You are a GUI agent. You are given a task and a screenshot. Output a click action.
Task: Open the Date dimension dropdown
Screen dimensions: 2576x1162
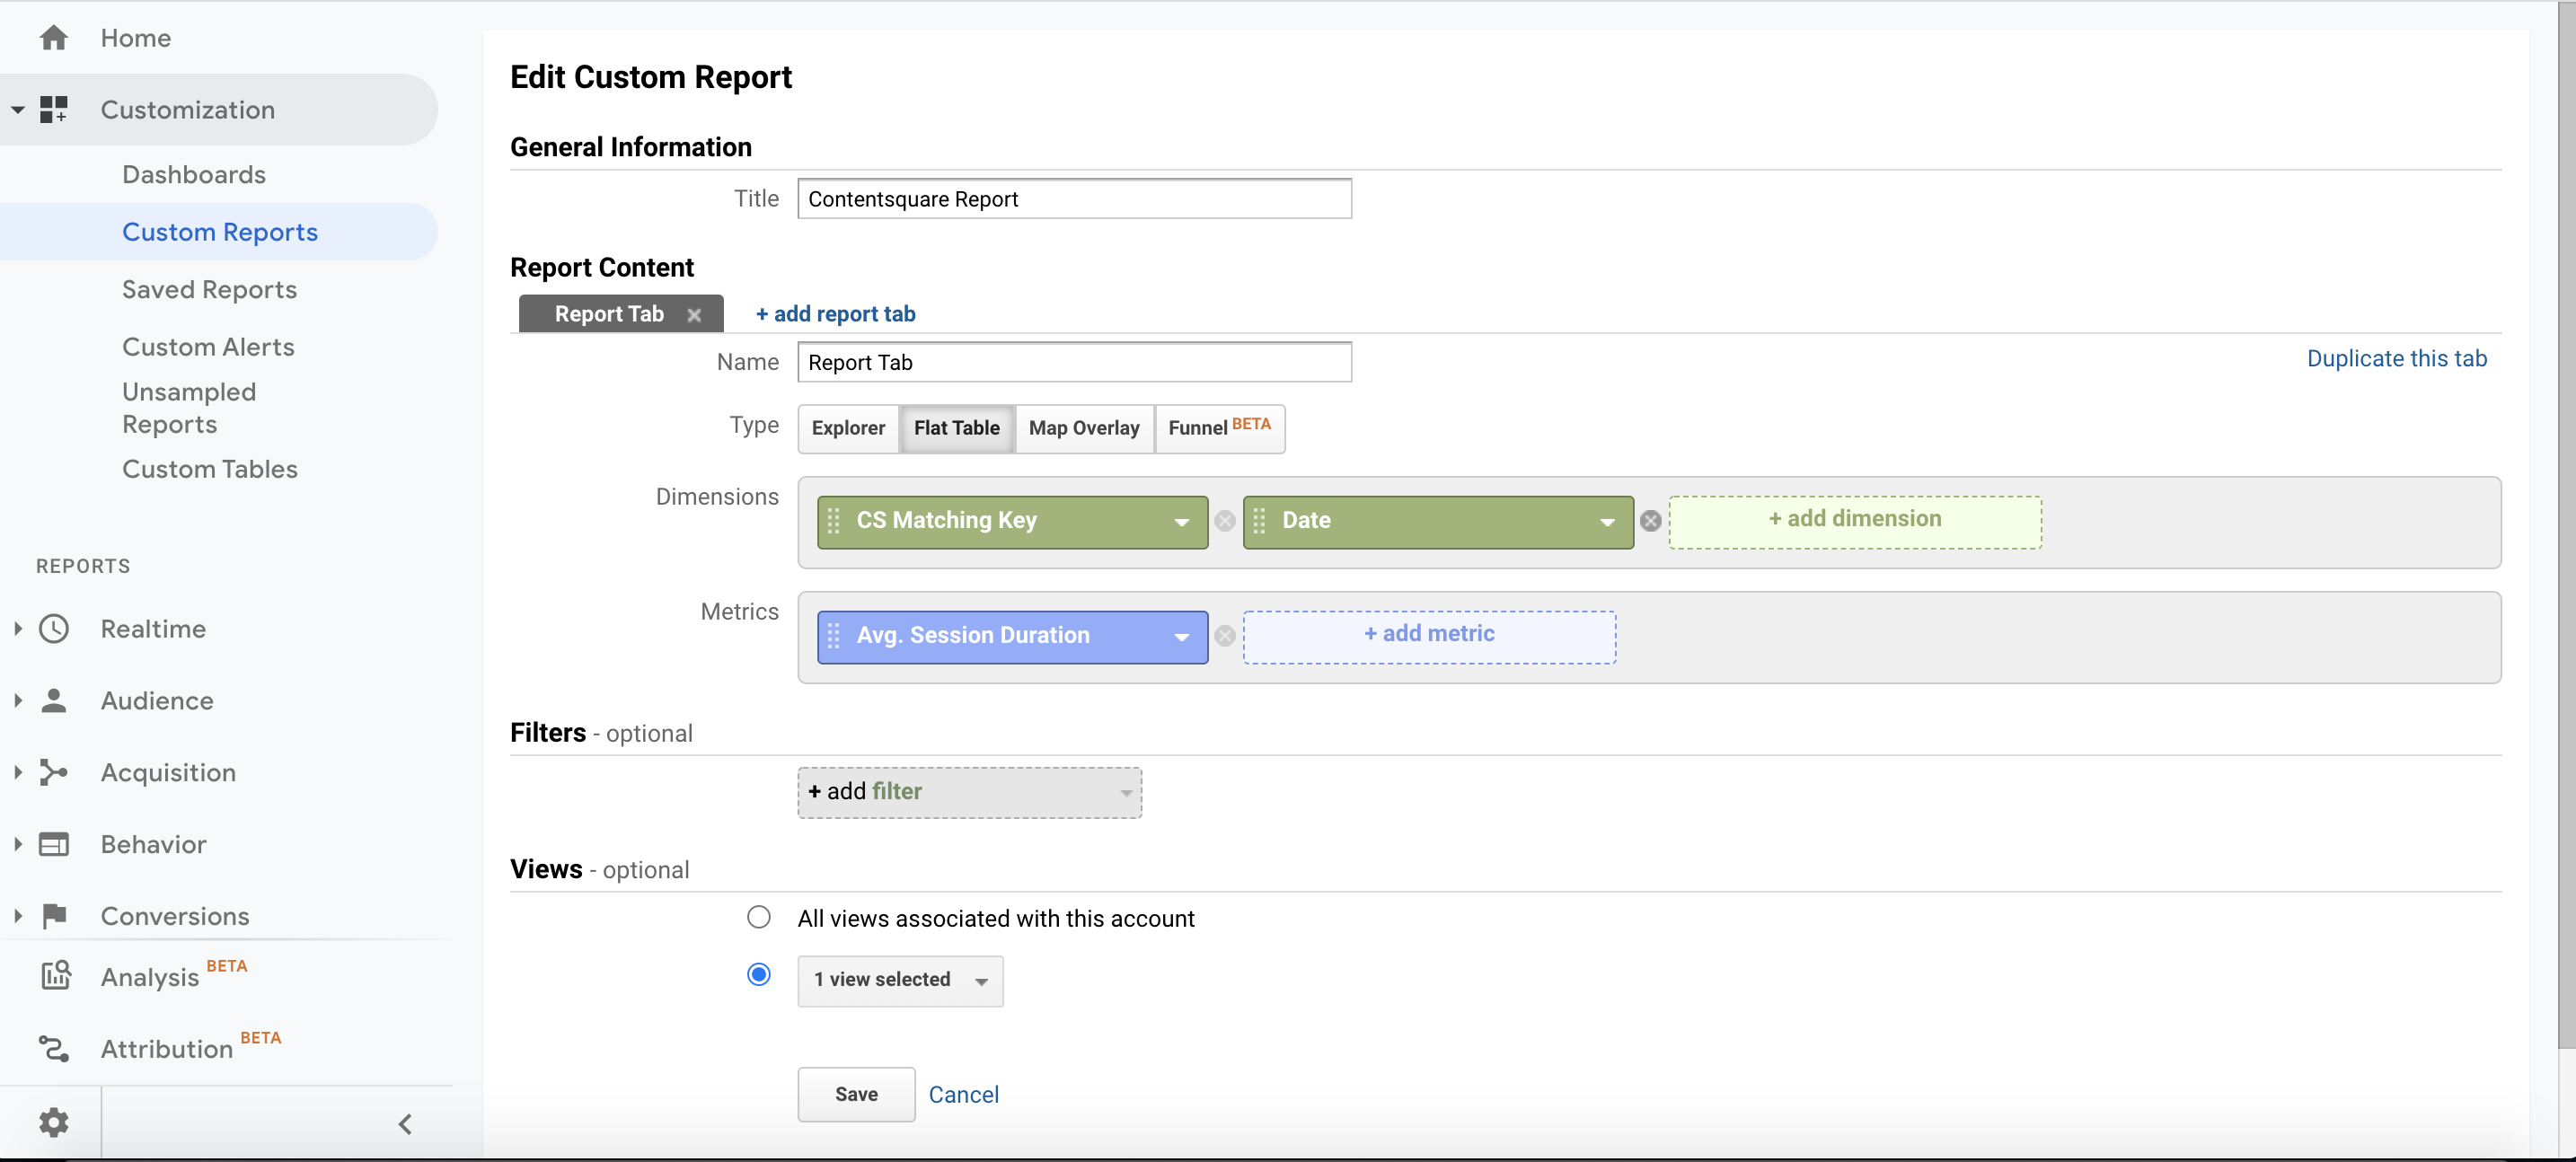click(x=1607, y=522)
